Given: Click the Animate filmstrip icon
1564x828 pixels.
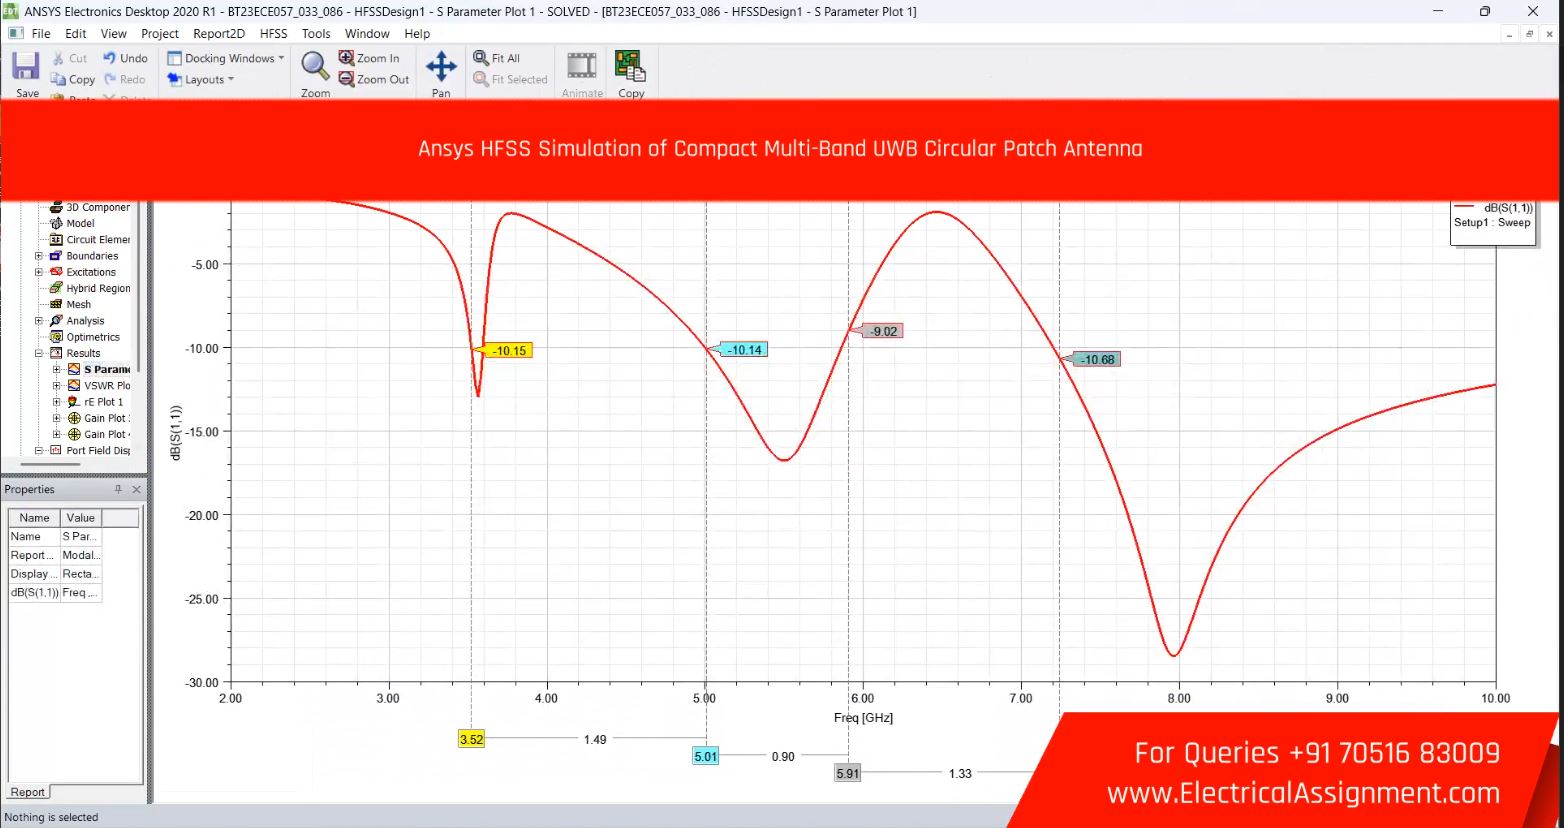Looking at the screenshot, I should 582,66.
